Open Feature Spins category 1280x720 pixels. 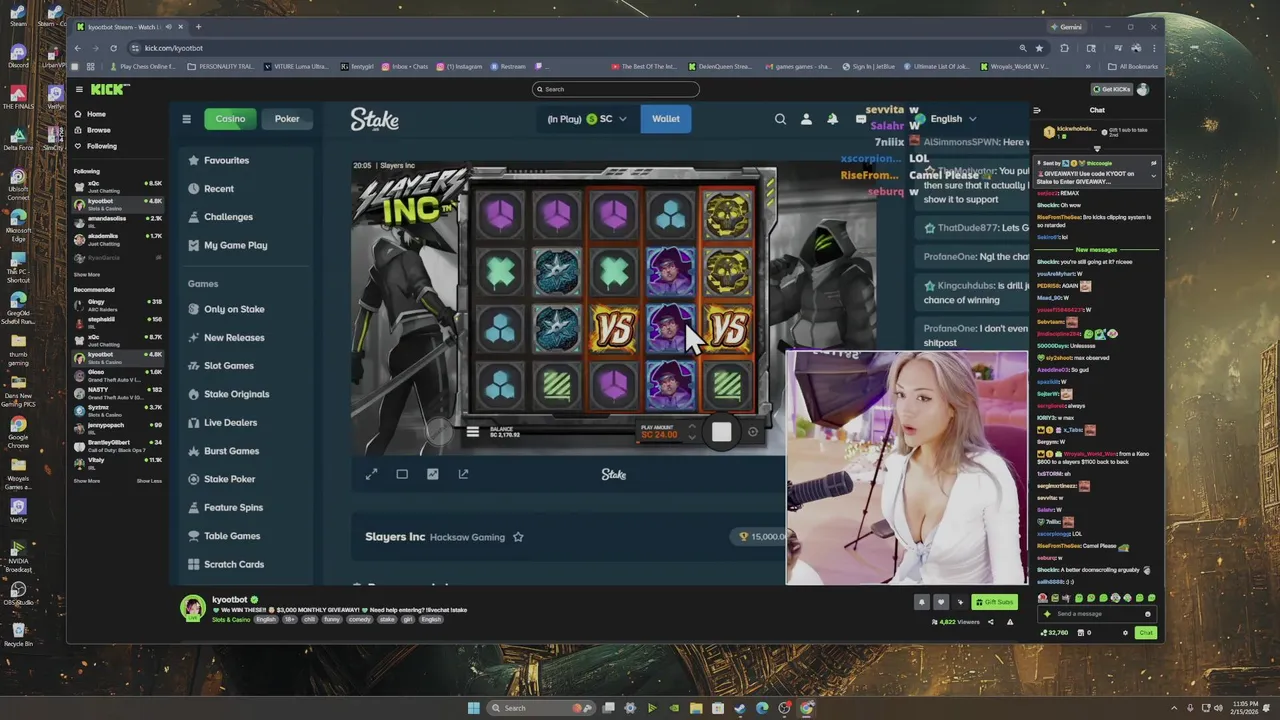226,507
